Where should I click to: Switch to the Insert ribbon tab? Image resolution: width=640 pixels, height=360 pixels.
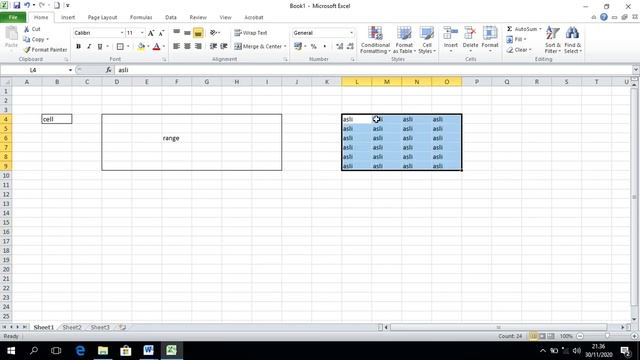[68, 17]
